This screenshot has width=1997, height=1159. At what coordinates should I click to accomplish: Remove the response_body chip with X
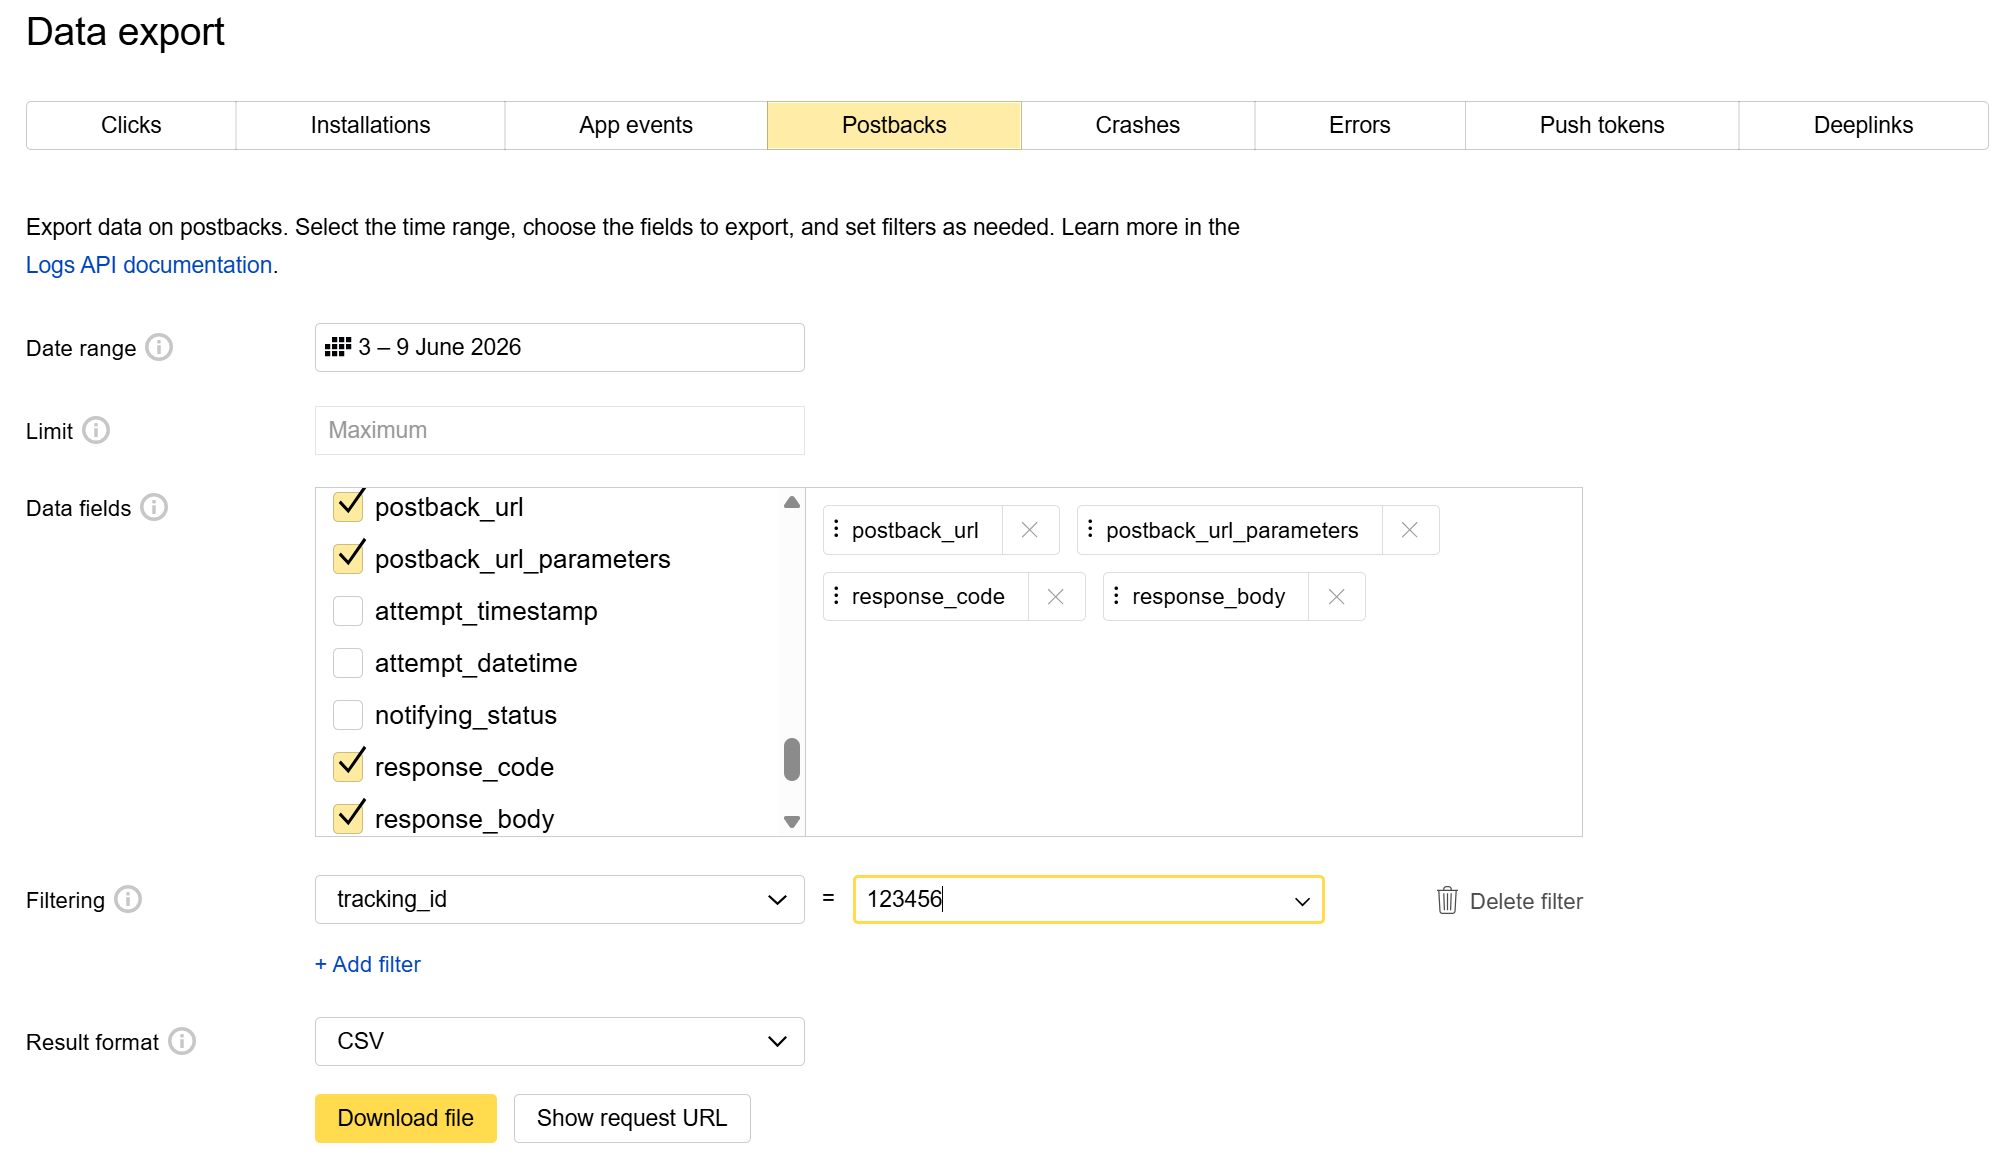(1336, 596)
